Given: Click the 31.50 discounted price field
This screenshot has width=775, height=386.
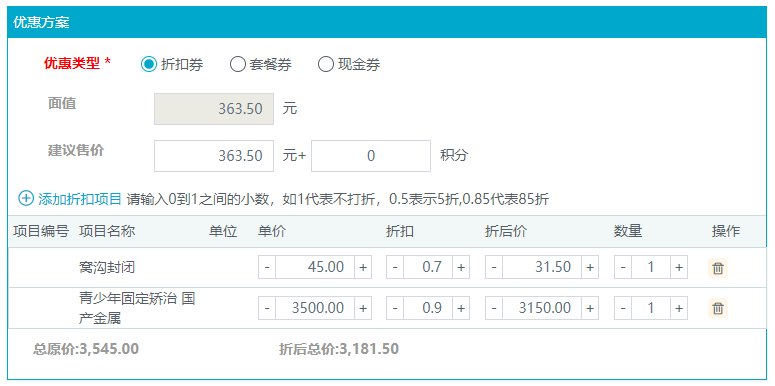Looking at the screenshot, I should click(x=542, y=267).
